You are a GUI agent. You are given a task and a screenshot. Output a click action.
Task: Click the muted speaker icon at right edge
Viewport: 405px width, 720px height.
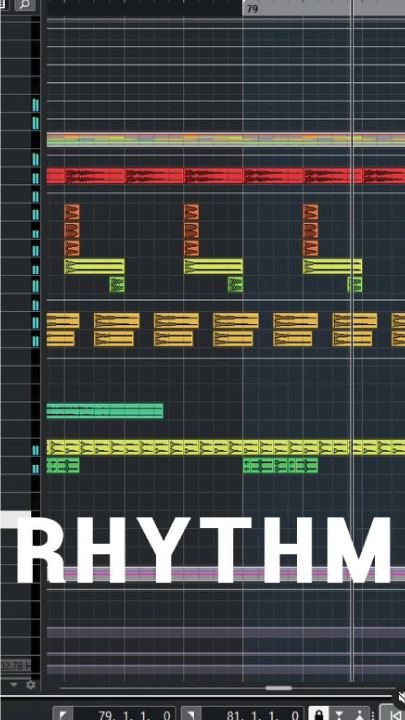pos(399,698)
